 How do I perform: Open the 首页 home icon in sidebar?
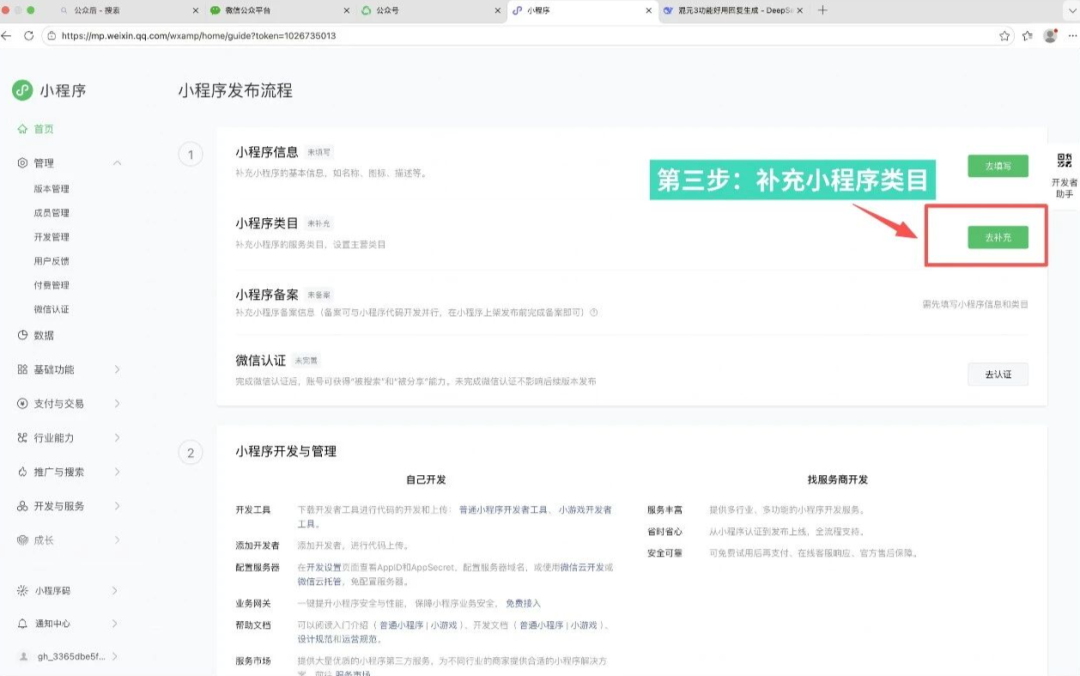click(23, 129)
